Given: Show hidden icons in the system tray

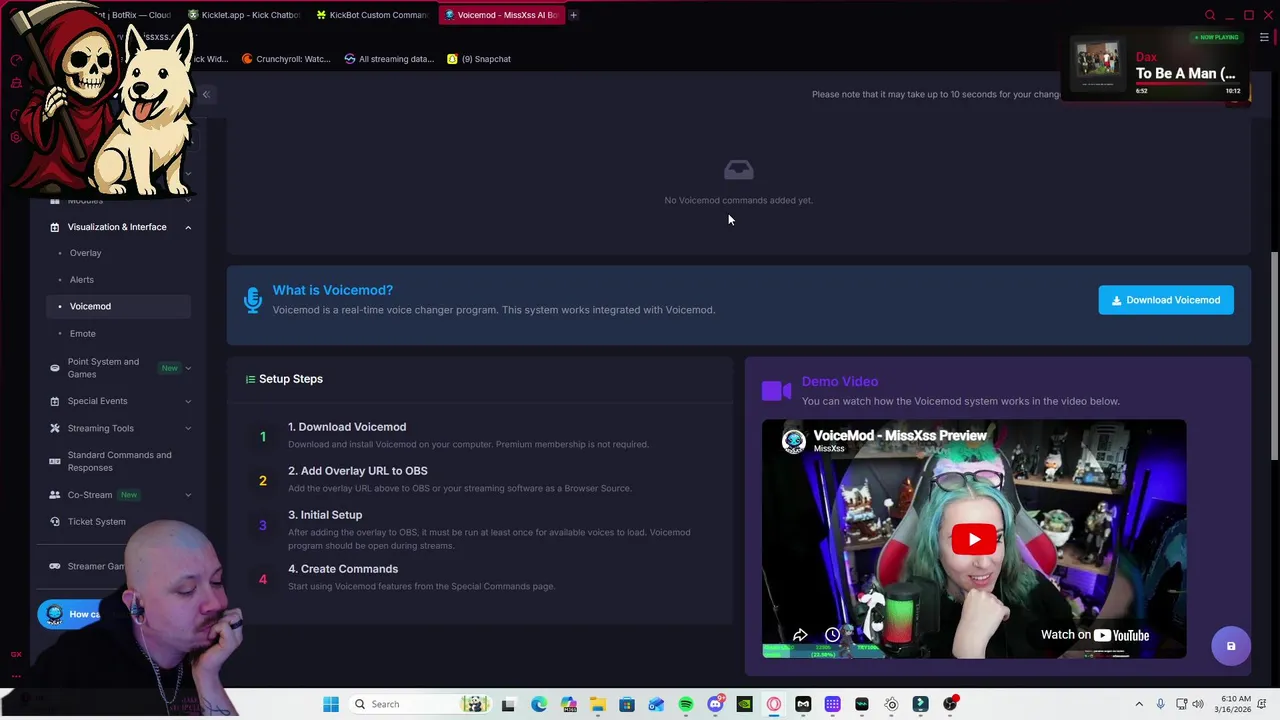Looking at the screenshot, I should [1139, 704].
